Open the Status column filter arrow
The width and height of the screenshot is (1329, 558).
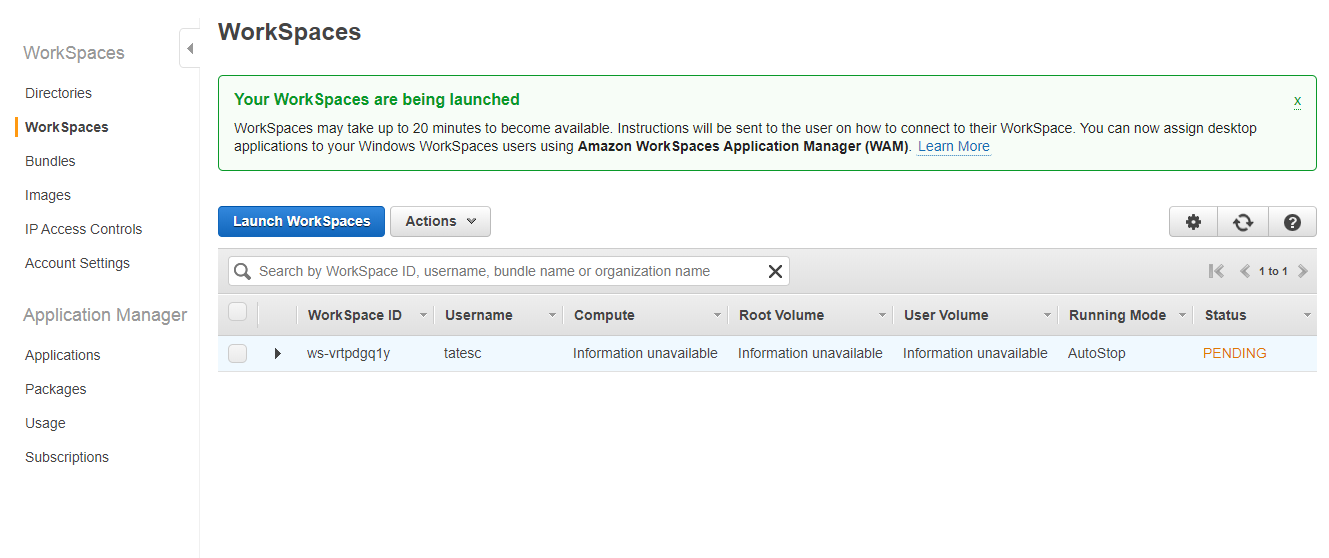click(x=1307, y=315)
